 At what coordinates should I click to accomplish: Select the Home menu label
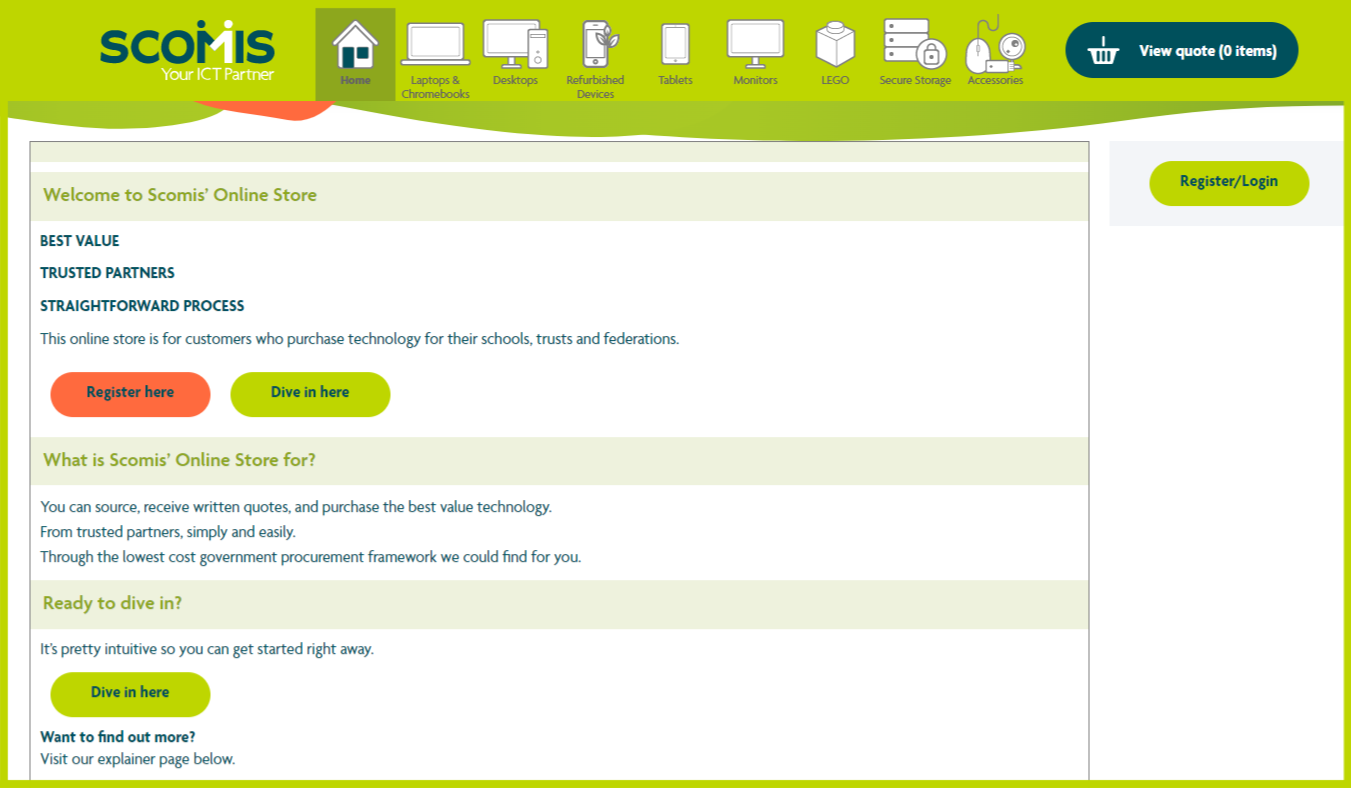[x=355, y=81]
